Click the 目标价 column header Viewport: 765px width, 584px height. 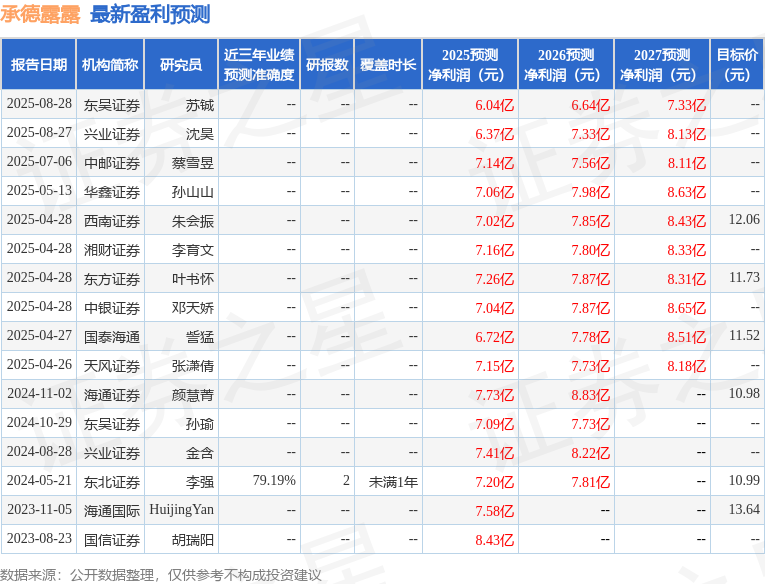737,64
